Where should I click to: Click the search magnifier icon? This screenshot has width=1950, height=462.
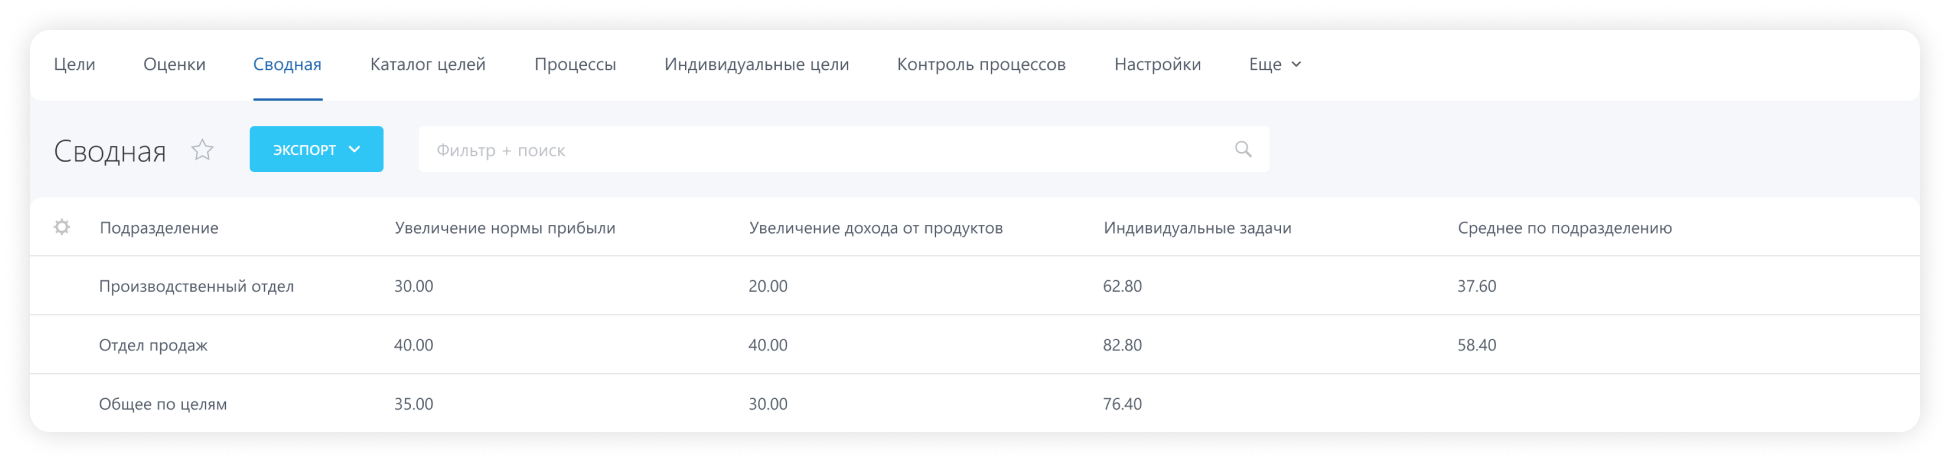pos(1243,149)
